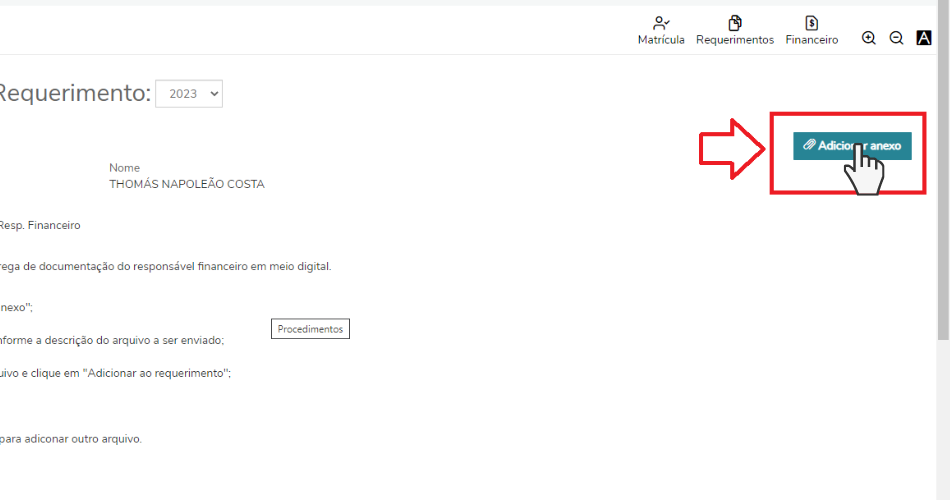Screen dimensions: 950x500
Task: Click the vertical page scrollbar
Action: click(942, 200)
